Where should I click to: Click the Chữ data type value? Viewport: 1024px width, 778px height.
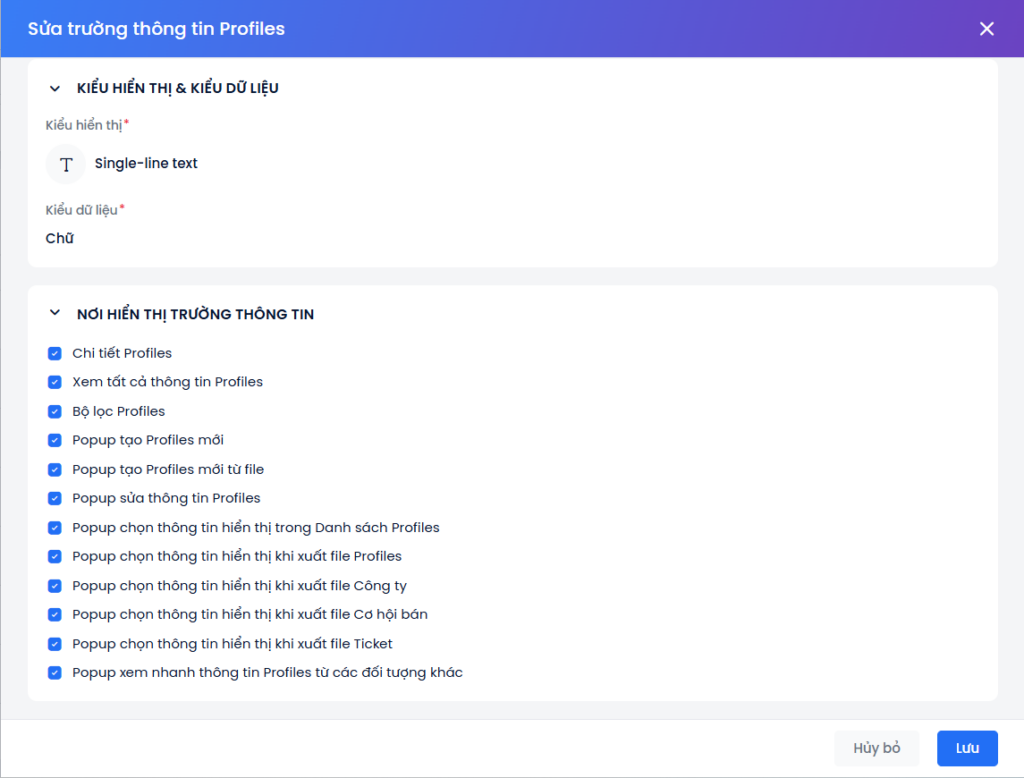[x=60, y=238]
